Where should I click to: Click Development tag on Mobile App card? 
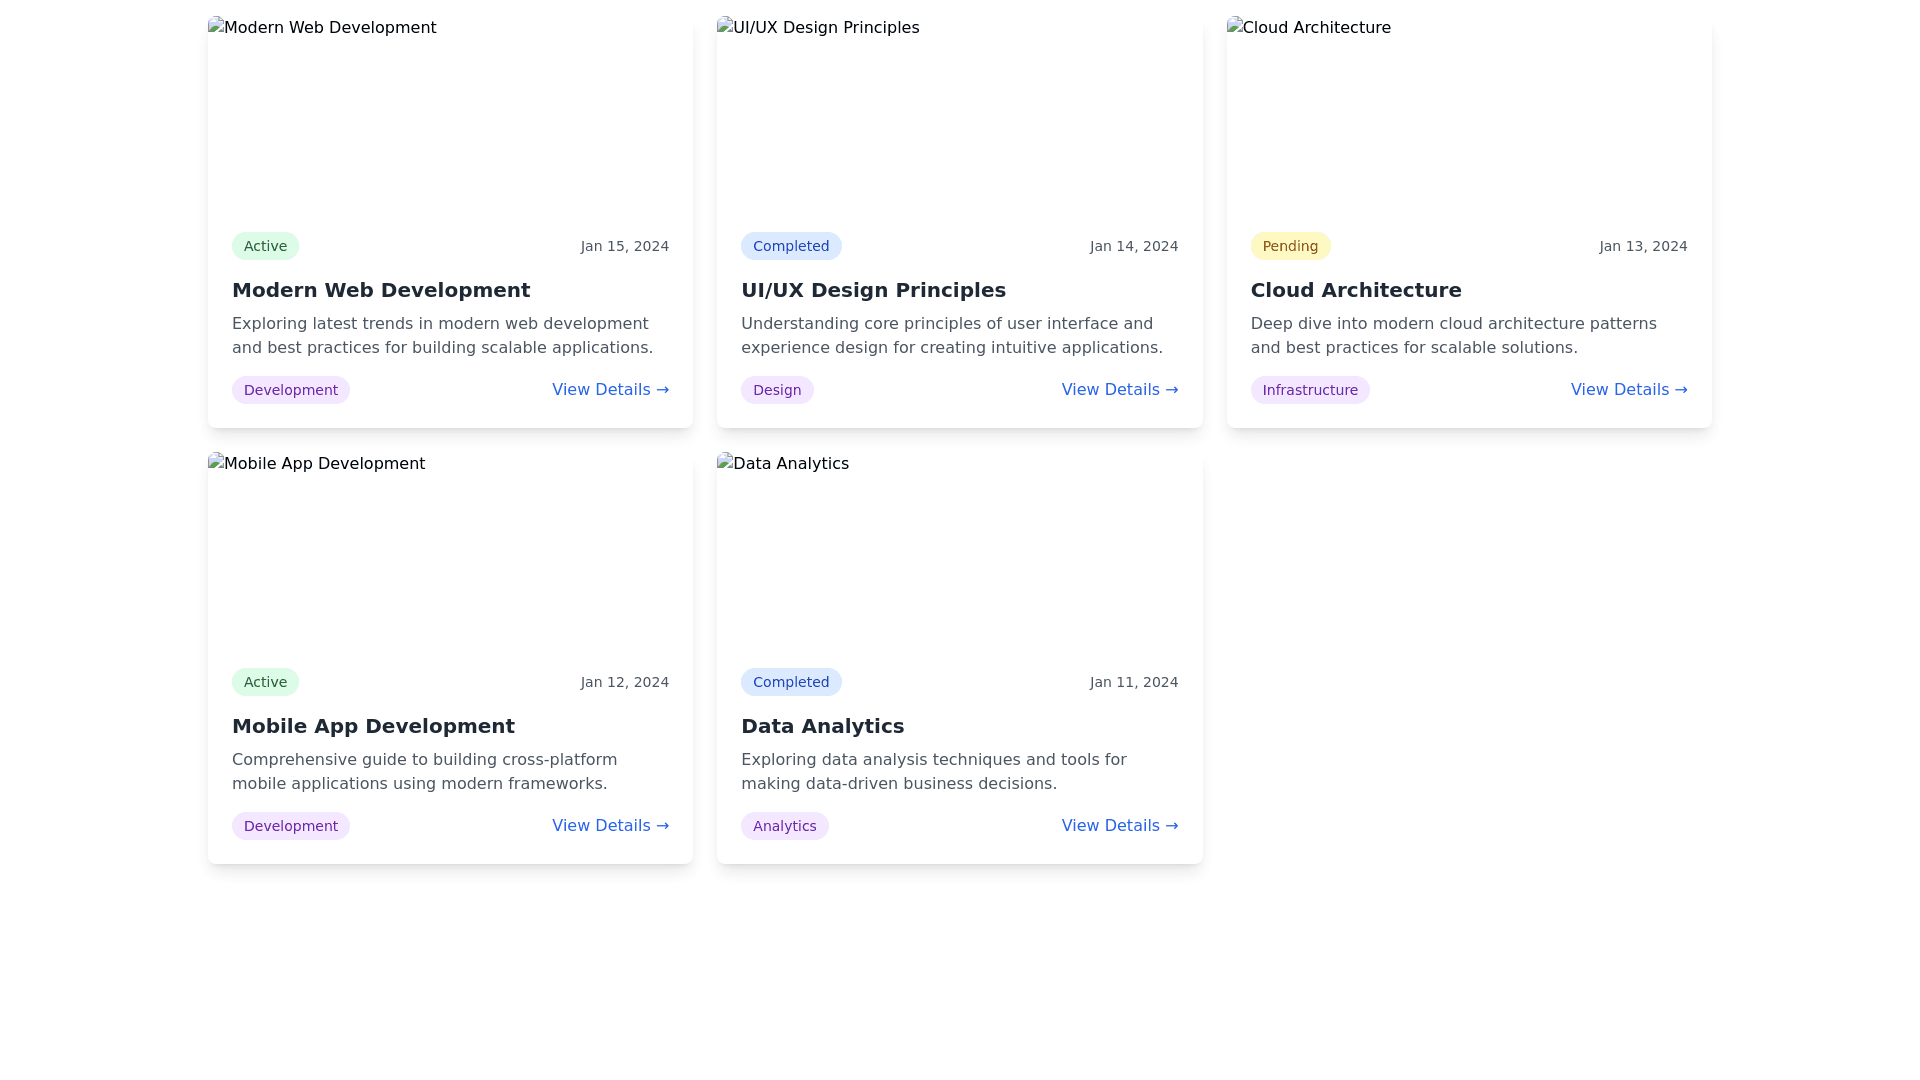(x=290, y=826)
